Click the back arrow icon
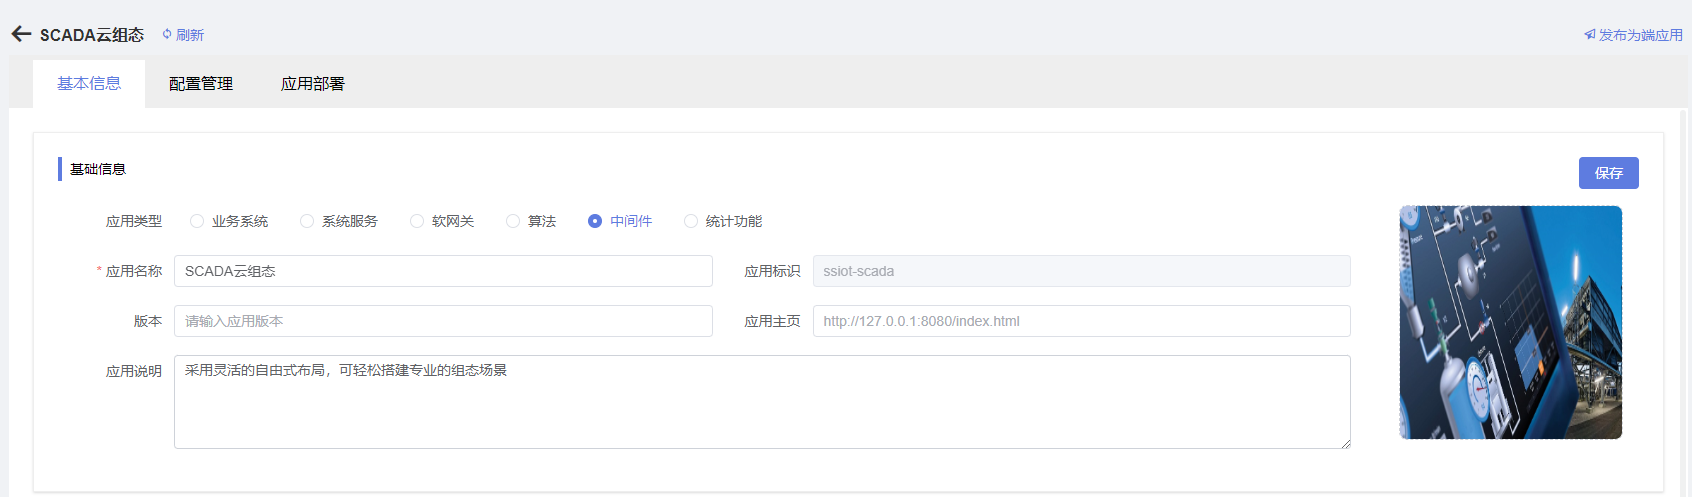The width and height of the screenshot is (1692, 497). click(21, 34)
